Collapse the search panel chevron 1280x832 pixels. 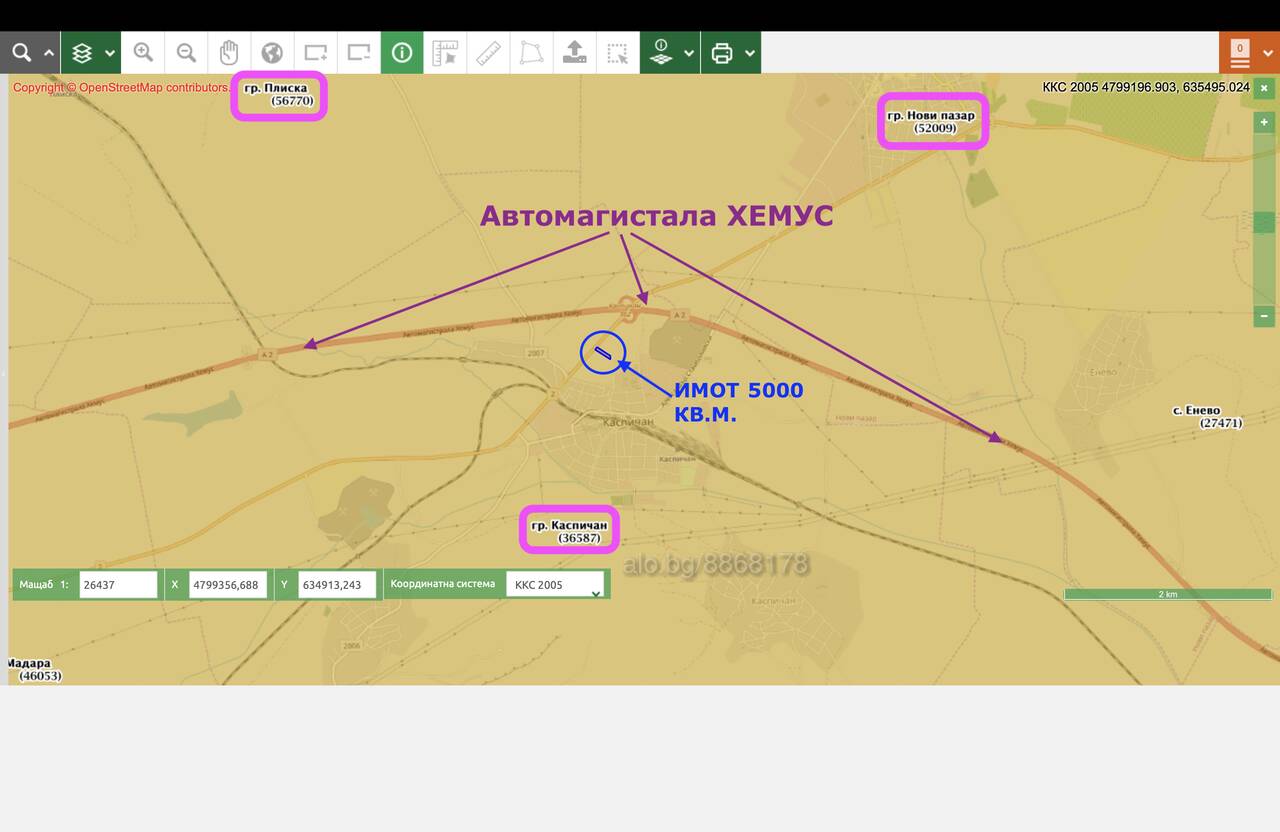tap(48, 53)
